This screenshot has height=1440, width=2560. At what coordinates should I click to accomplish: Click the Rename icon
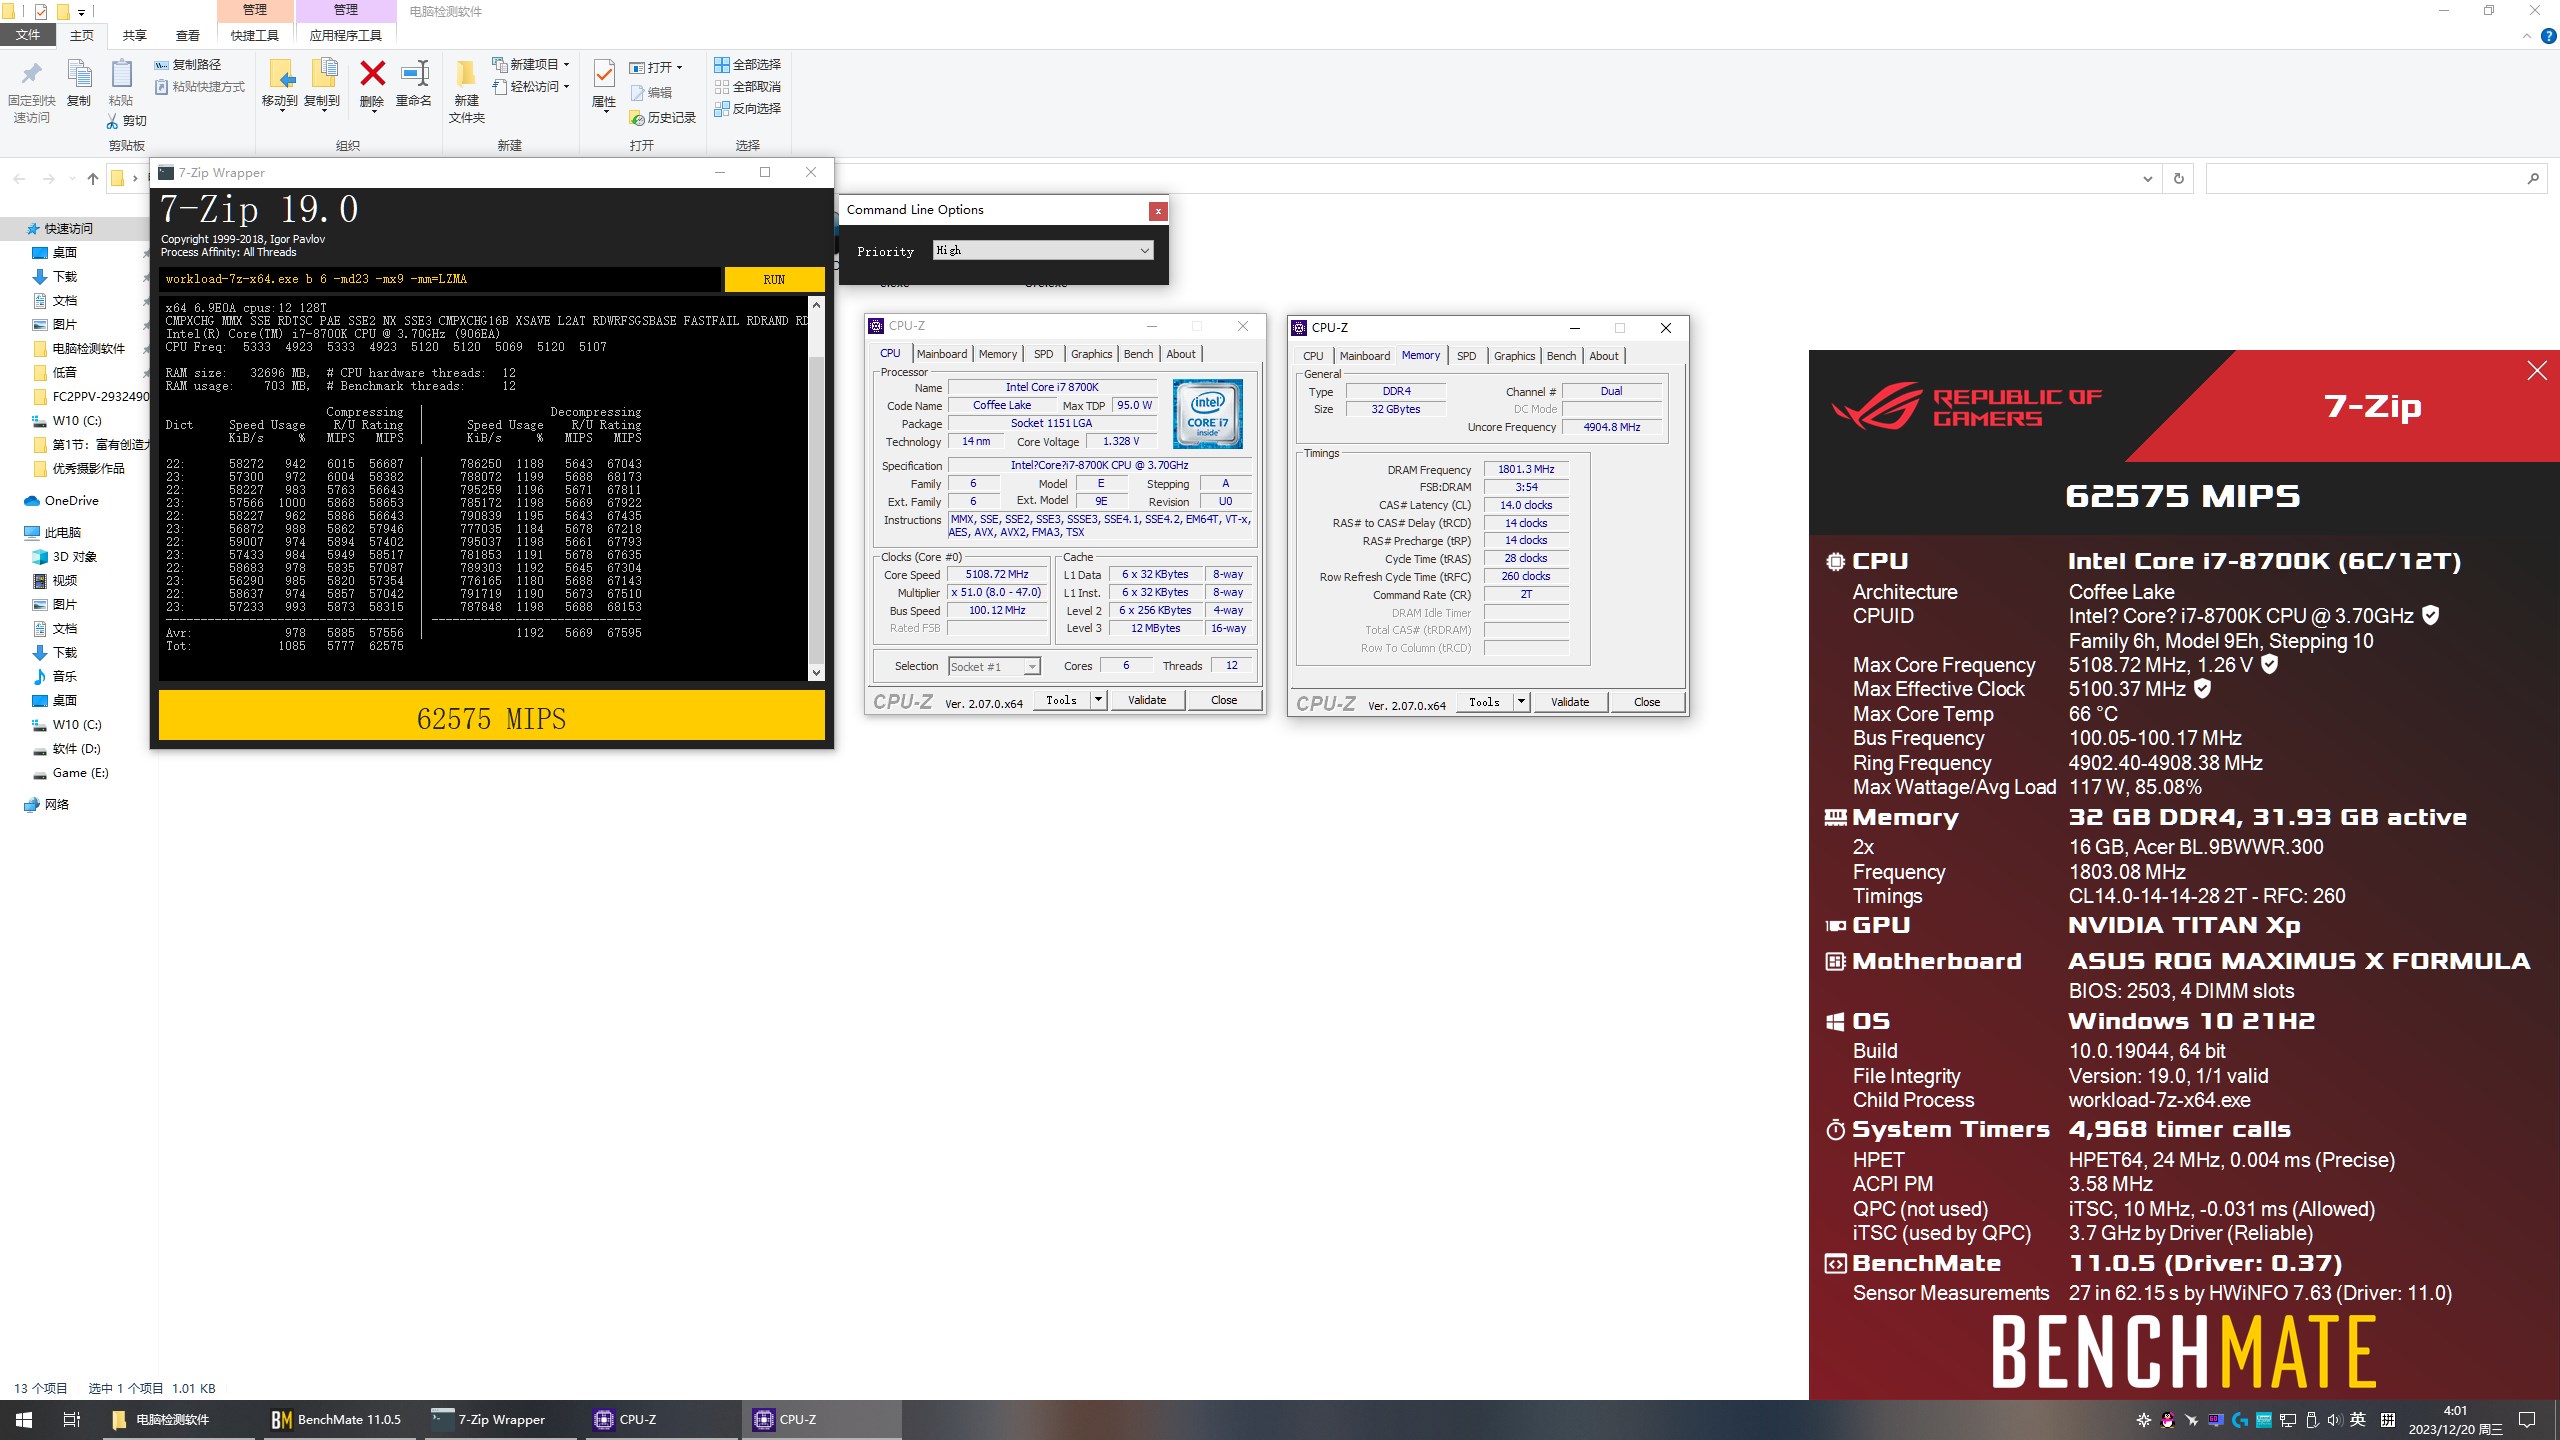pyautogui.click(x=414, y=74)
